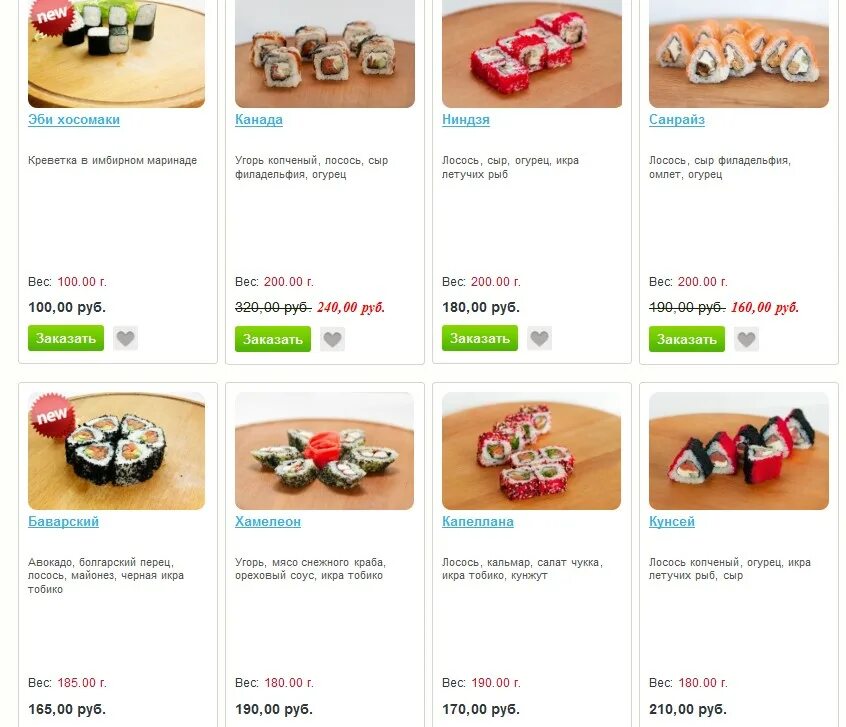Order the Санрайз roll with Заказать button

tap(687, 339)
